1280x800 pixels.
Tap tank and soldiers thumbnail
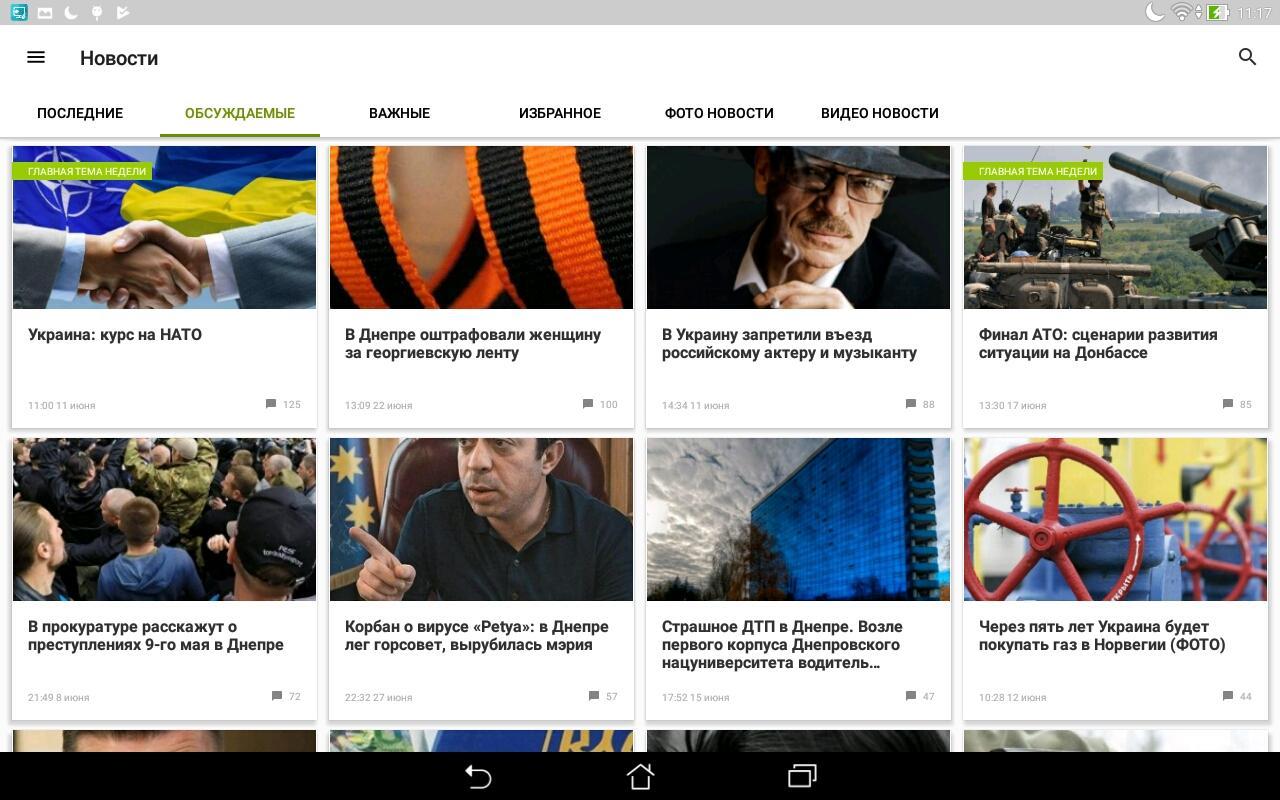[1115, 227]
